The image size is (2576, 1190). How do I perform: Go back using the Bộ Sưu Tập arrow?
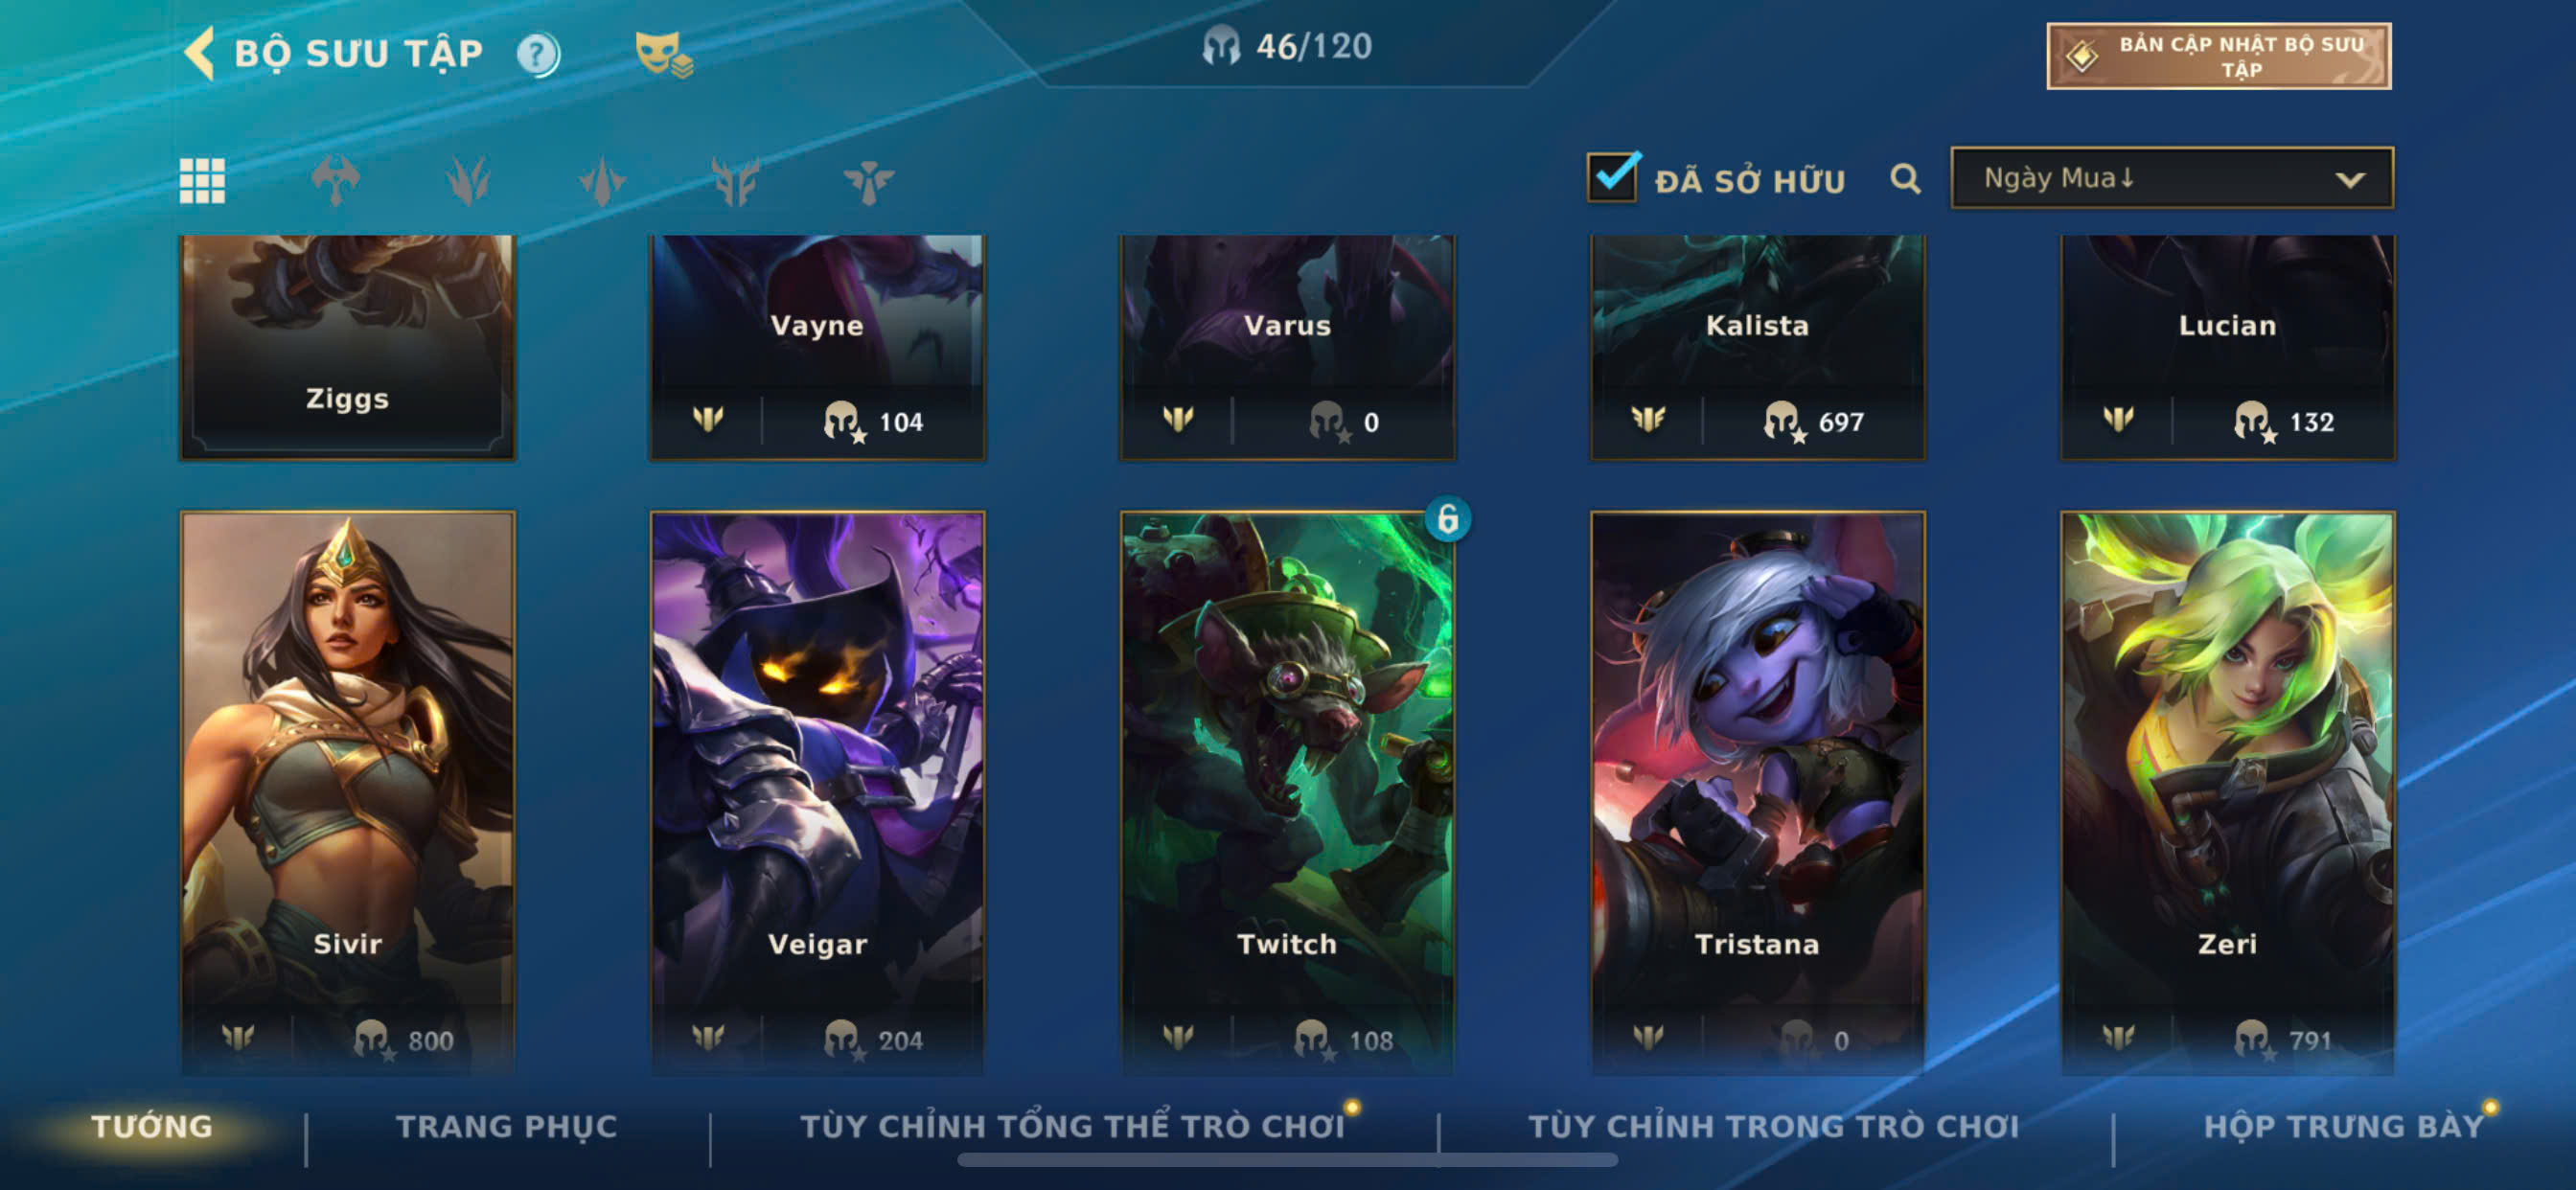(200, 52)
